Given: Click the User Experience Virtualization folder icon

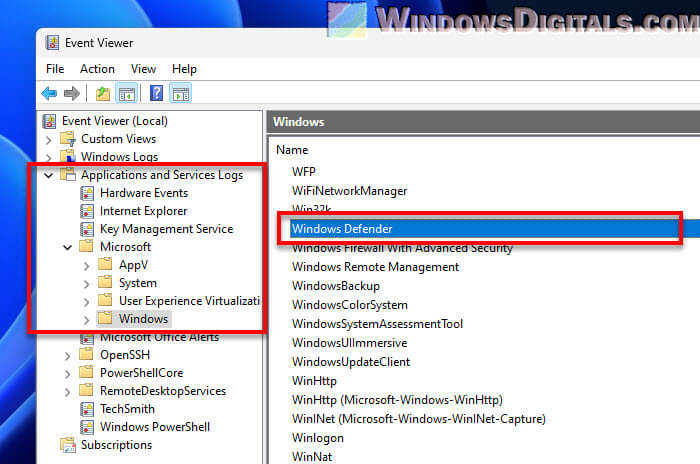Looking at the screenshot, I should pos(105,301).
